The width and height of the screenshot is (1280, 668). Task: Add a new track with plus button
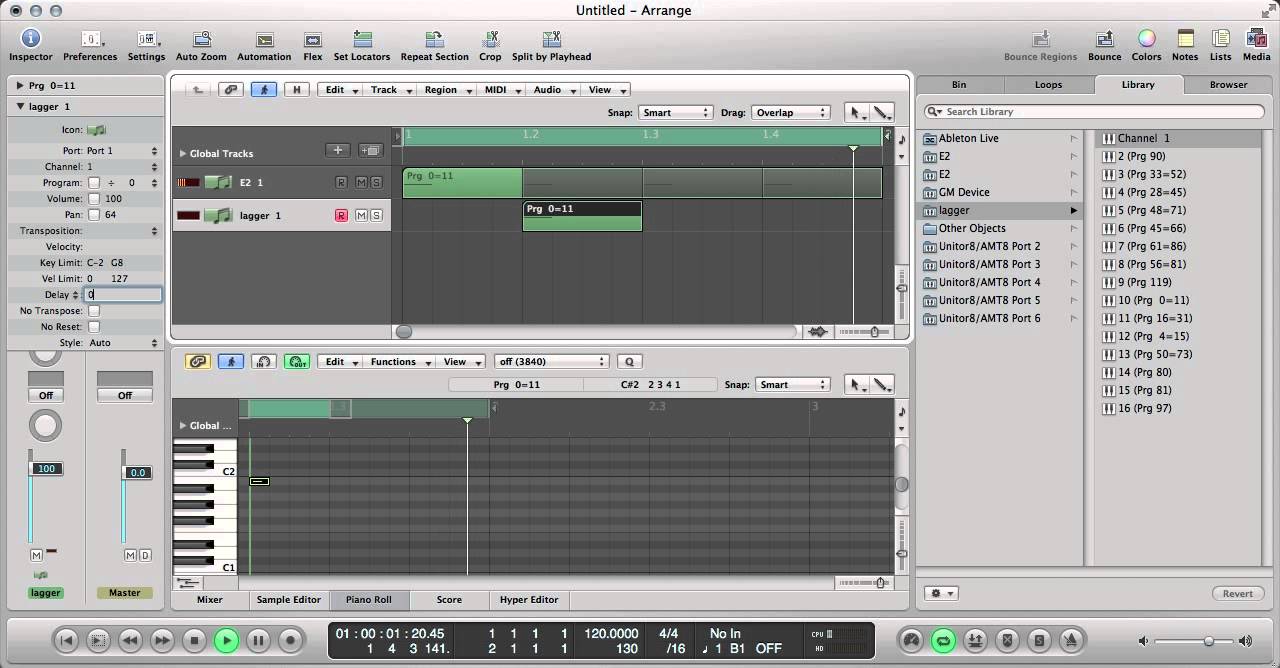pyautogui.click(x=338, y=151)
